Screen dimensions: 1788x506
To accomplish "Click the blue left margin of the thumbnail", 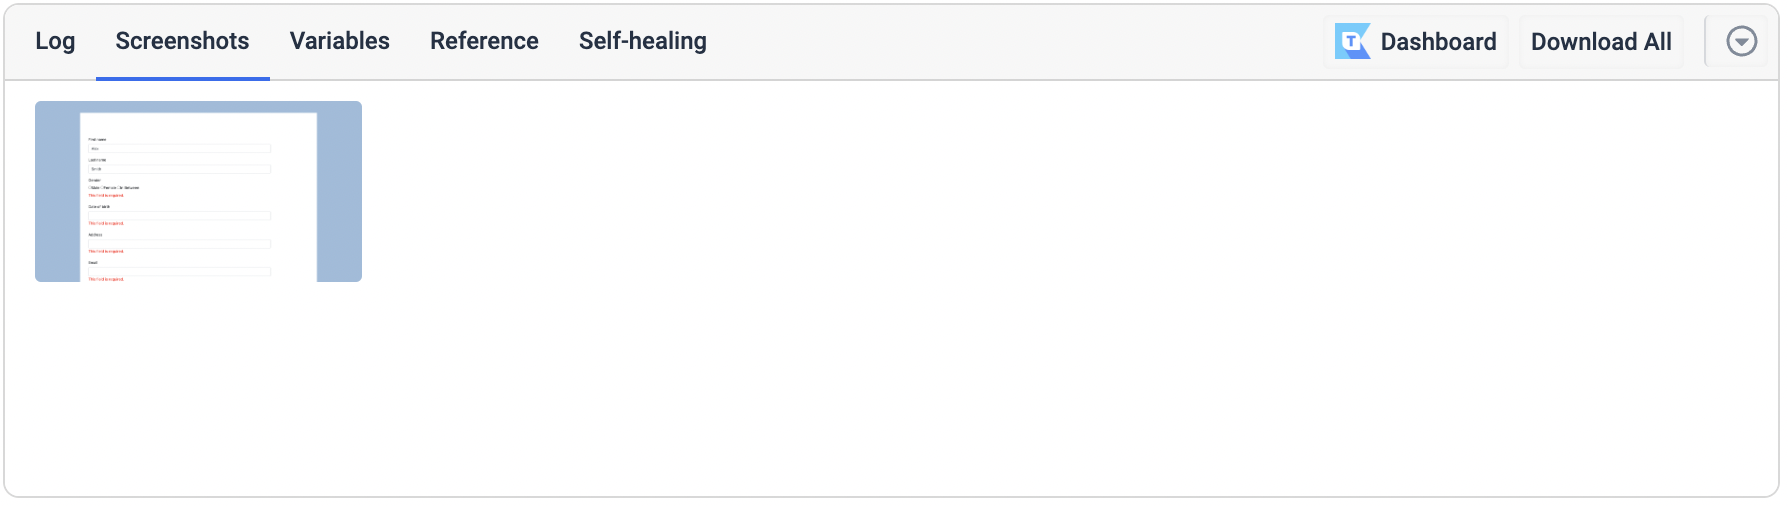I will point(57,191).
